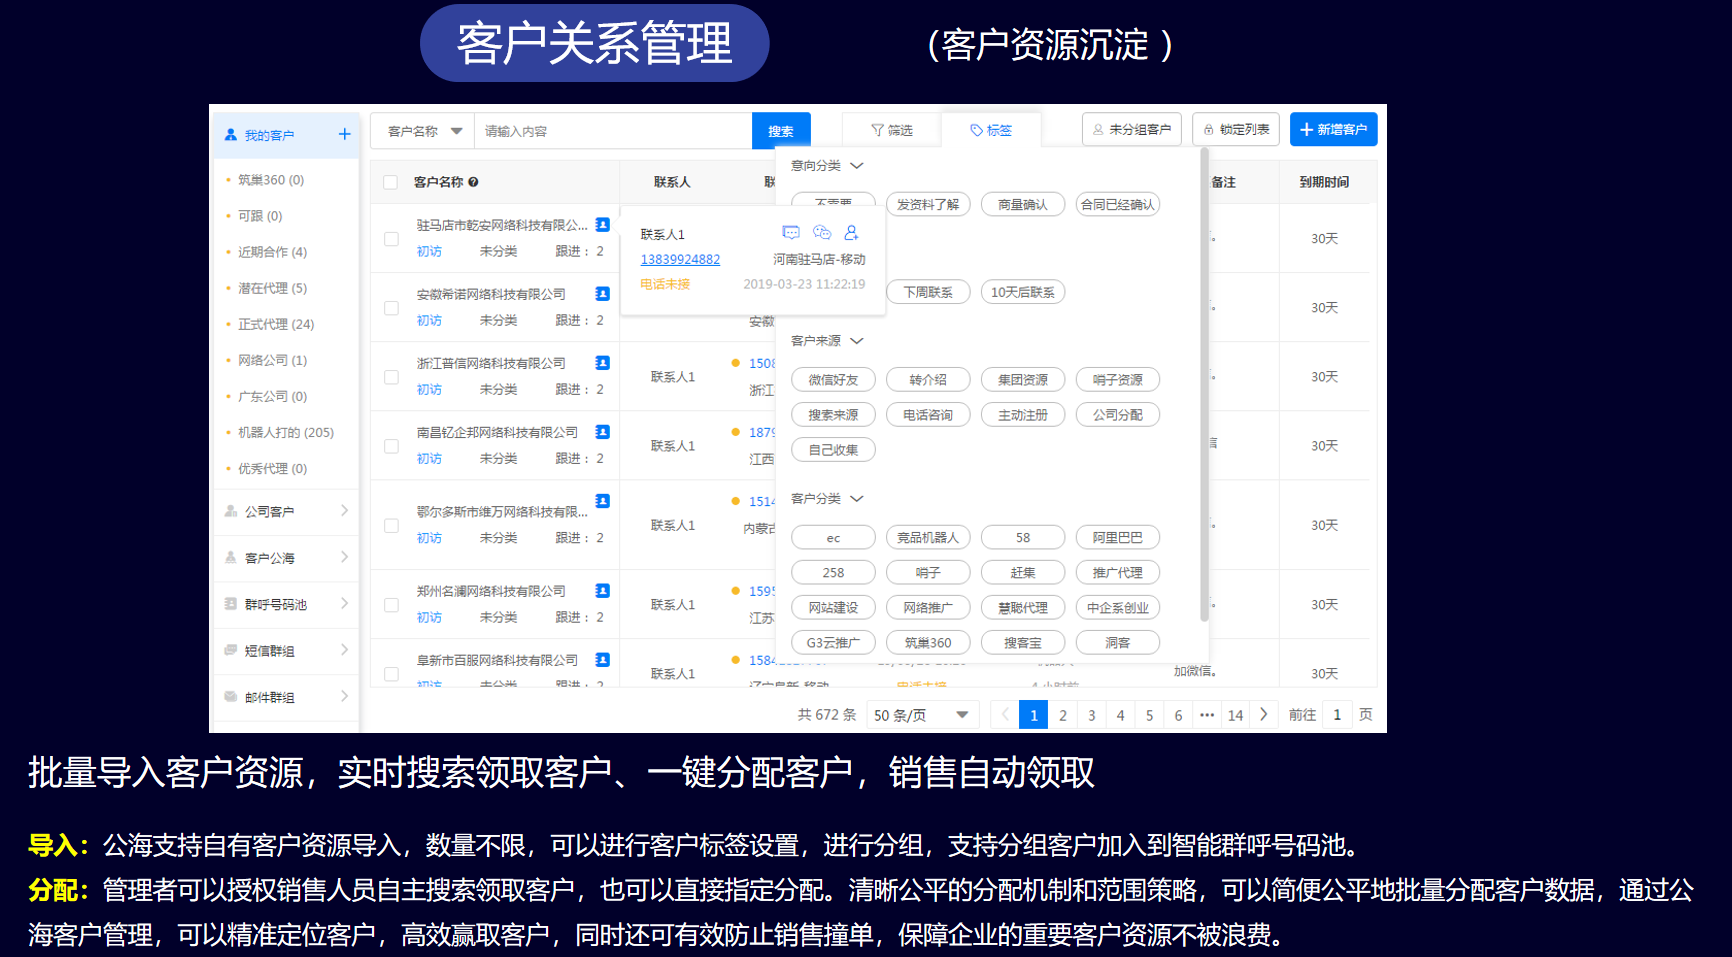Click the WeChat icon in contact popup
The width and height of the screenshot is (1732, 957).
[x=822, y=233]
